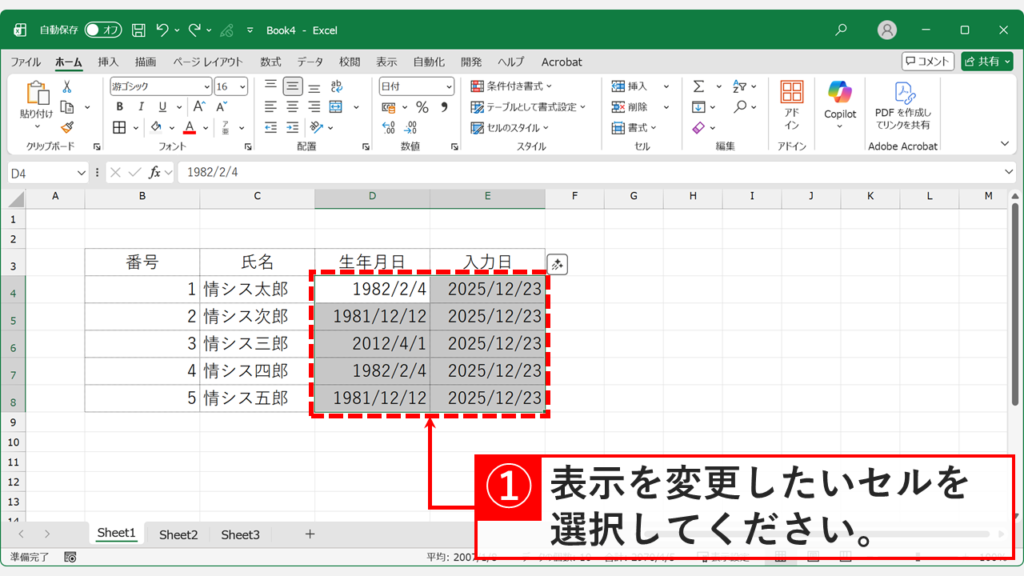Expand the font size dropdown
The height and width of the screenshot is (576, 1024).
[241, 86]
